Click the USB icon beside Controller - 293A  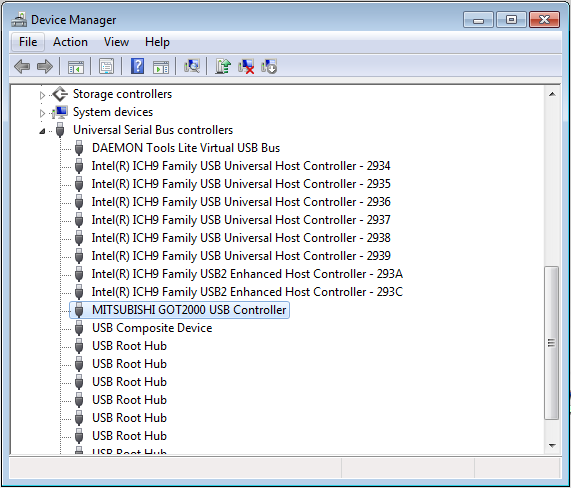[x=79, y=274]
